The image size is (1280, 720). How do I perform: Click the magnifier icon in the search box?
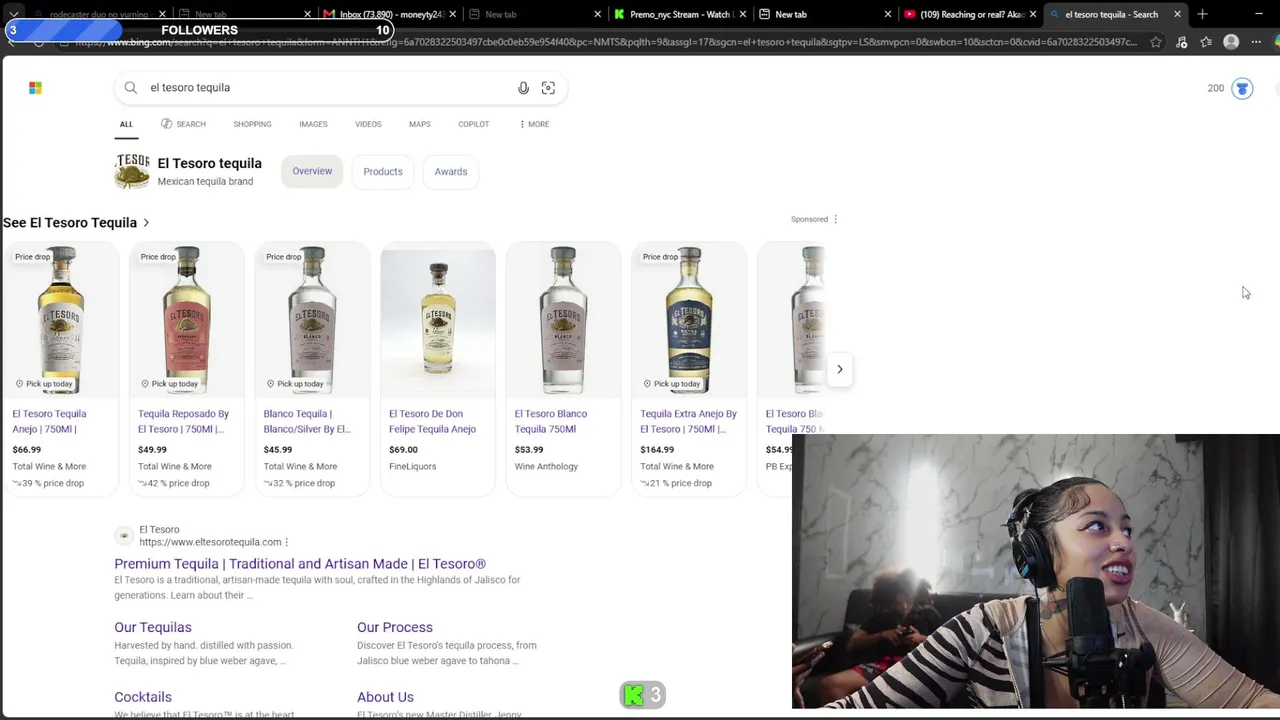(131, 88)
